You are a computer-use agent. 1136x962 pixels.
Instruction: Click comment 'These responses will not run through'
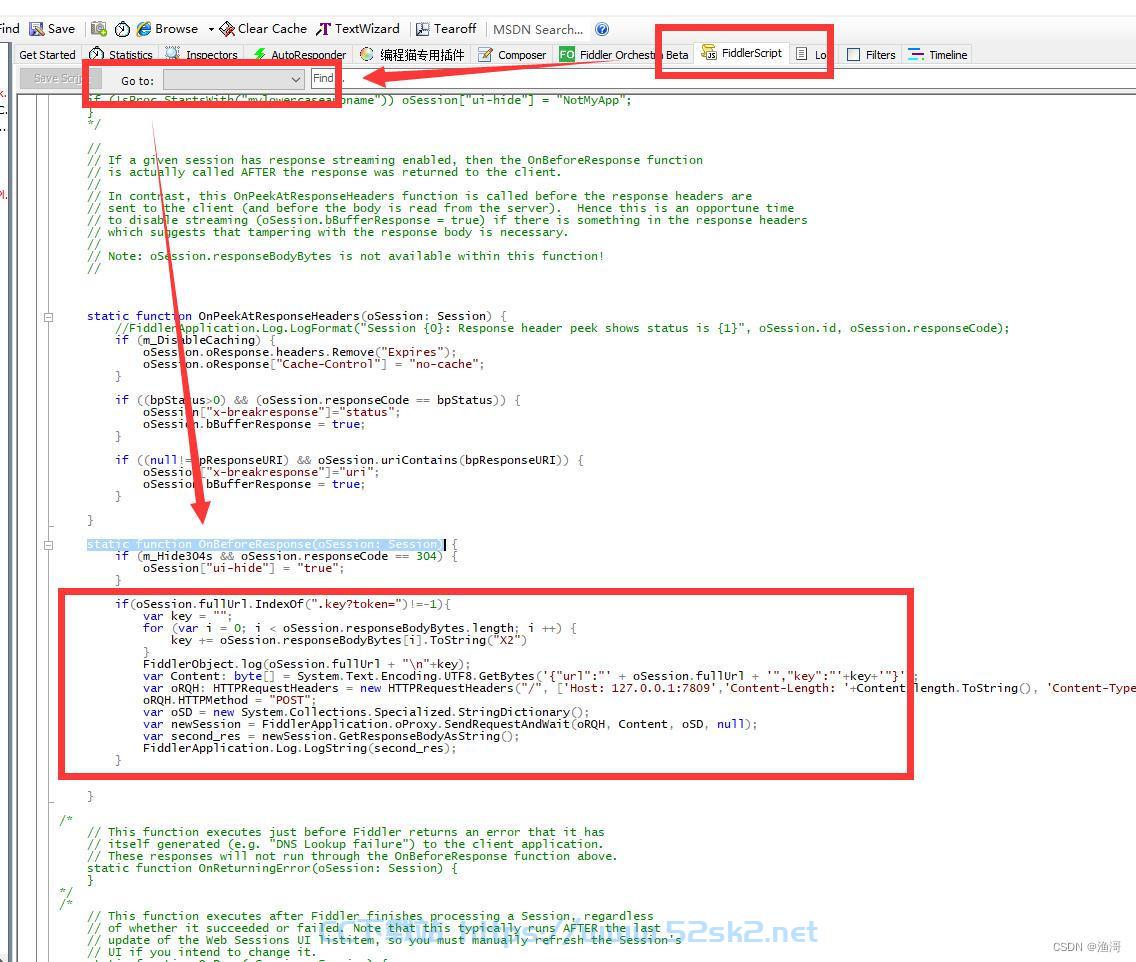[352, 856]
